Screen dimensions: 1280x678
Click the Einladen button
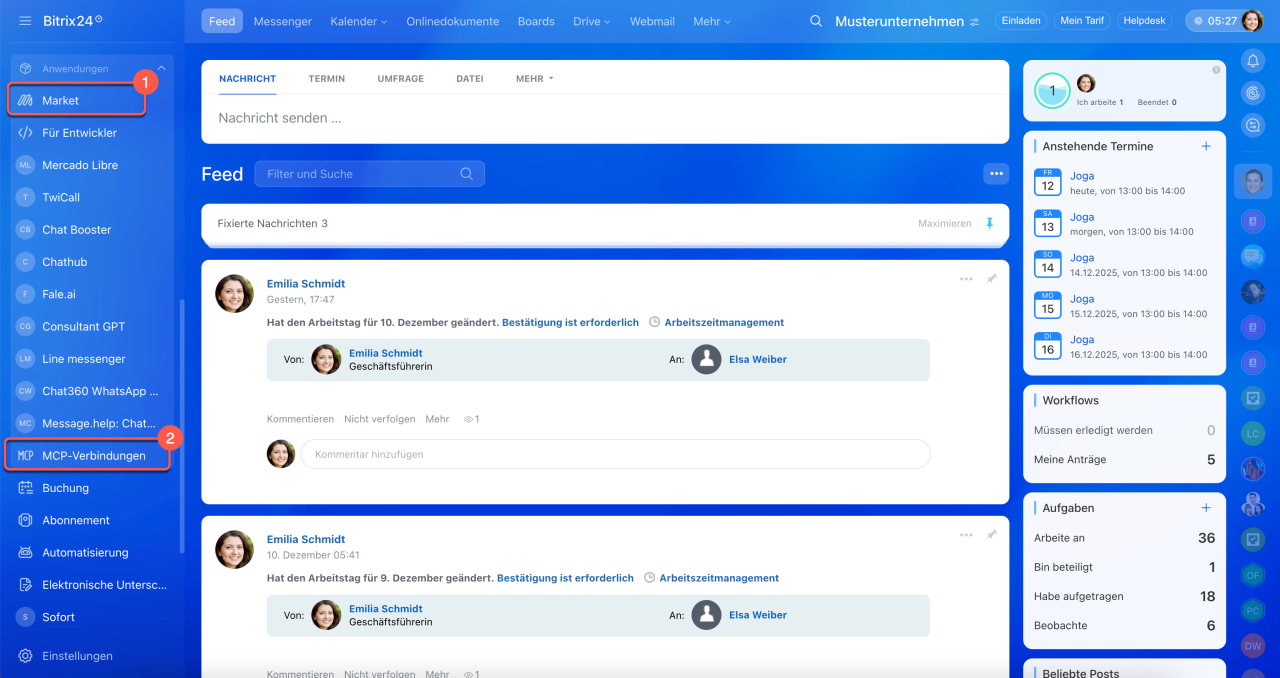[x=1021, y=21]
